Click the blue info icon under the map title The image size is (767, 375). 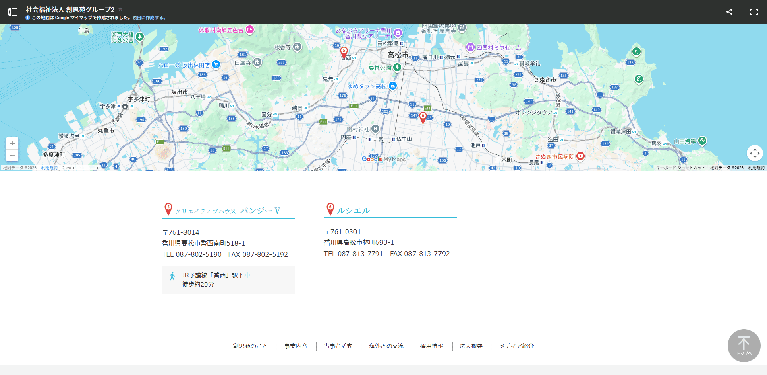coord(28,18)
